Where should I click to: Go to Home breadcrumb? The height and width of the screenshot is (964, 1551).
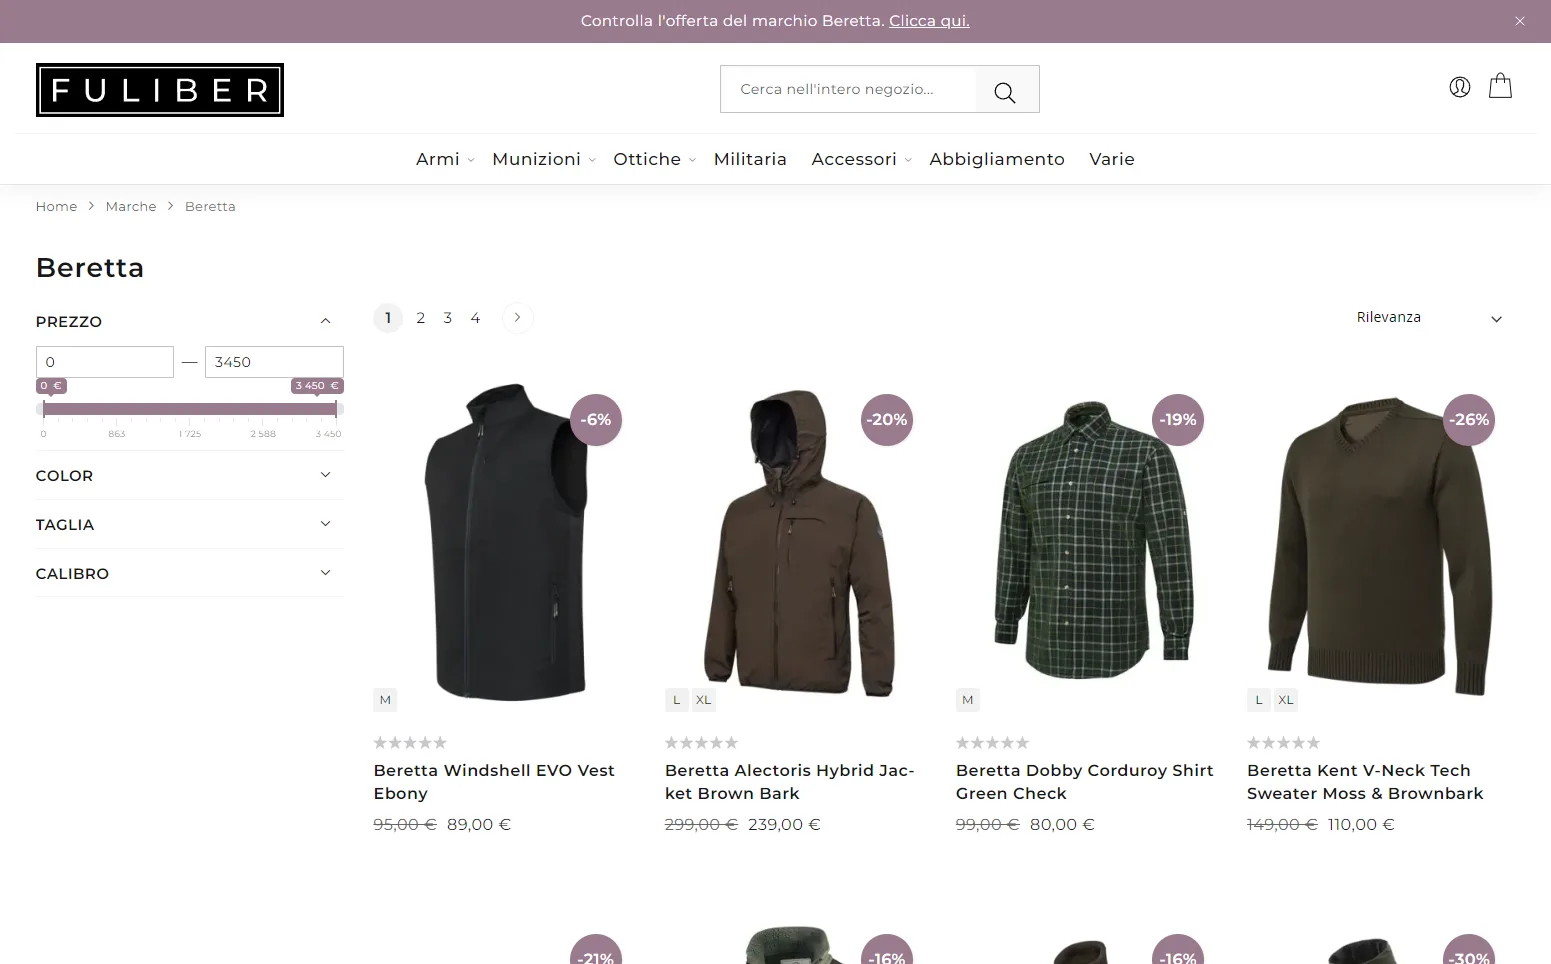coord(56,206)
